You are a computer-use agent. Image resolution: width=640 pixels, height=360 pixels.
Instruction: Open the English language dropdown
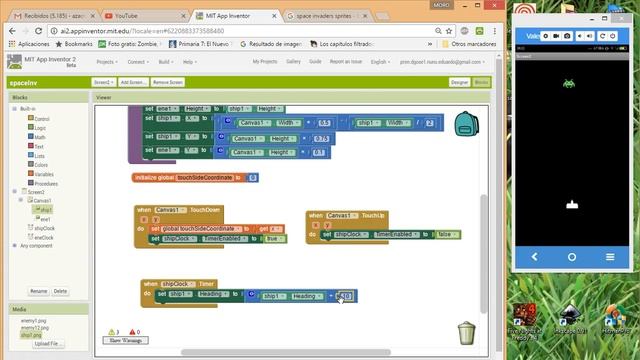click(380, 62)
